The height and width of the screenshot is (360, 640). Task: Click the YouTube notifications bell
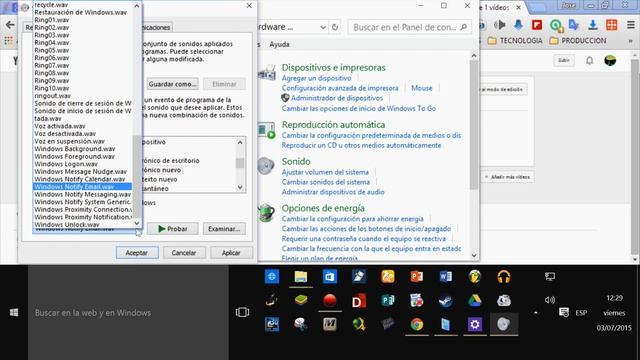tap(589, 61)
